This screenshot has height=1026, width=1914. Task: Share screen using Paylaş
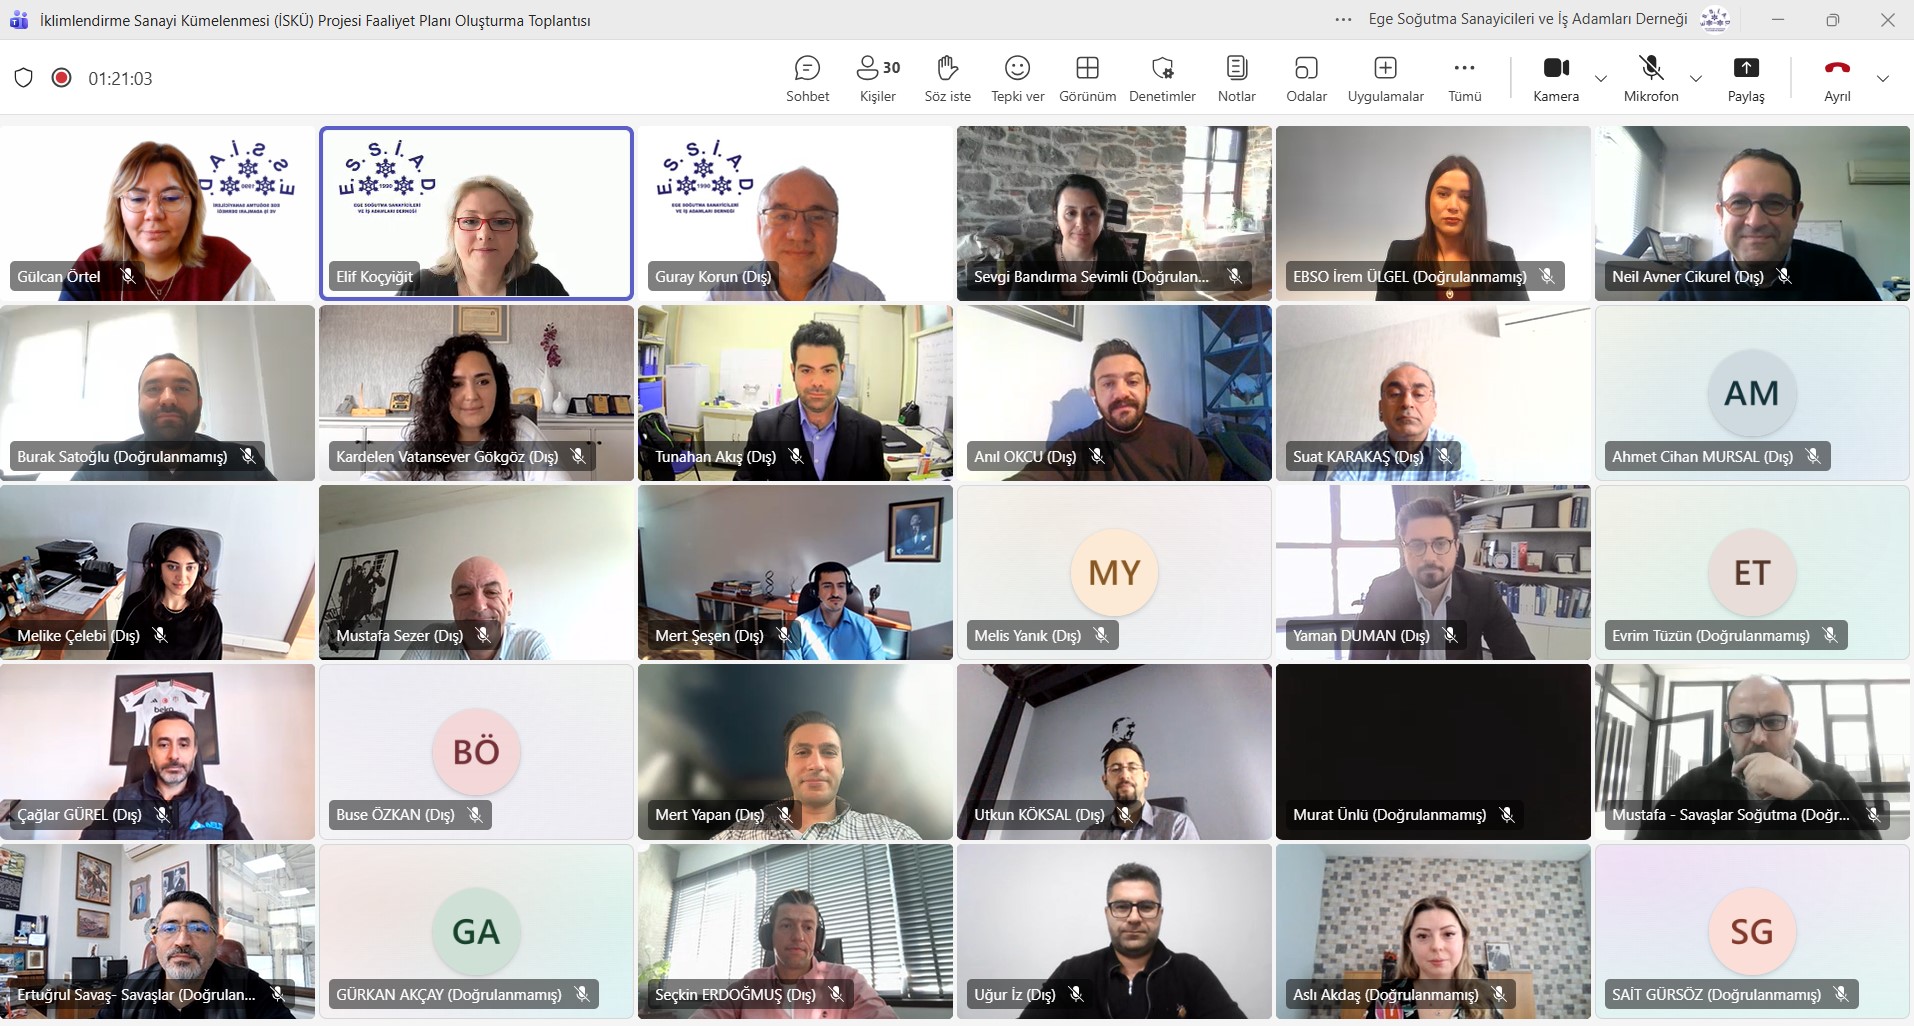coord(1746,78)
